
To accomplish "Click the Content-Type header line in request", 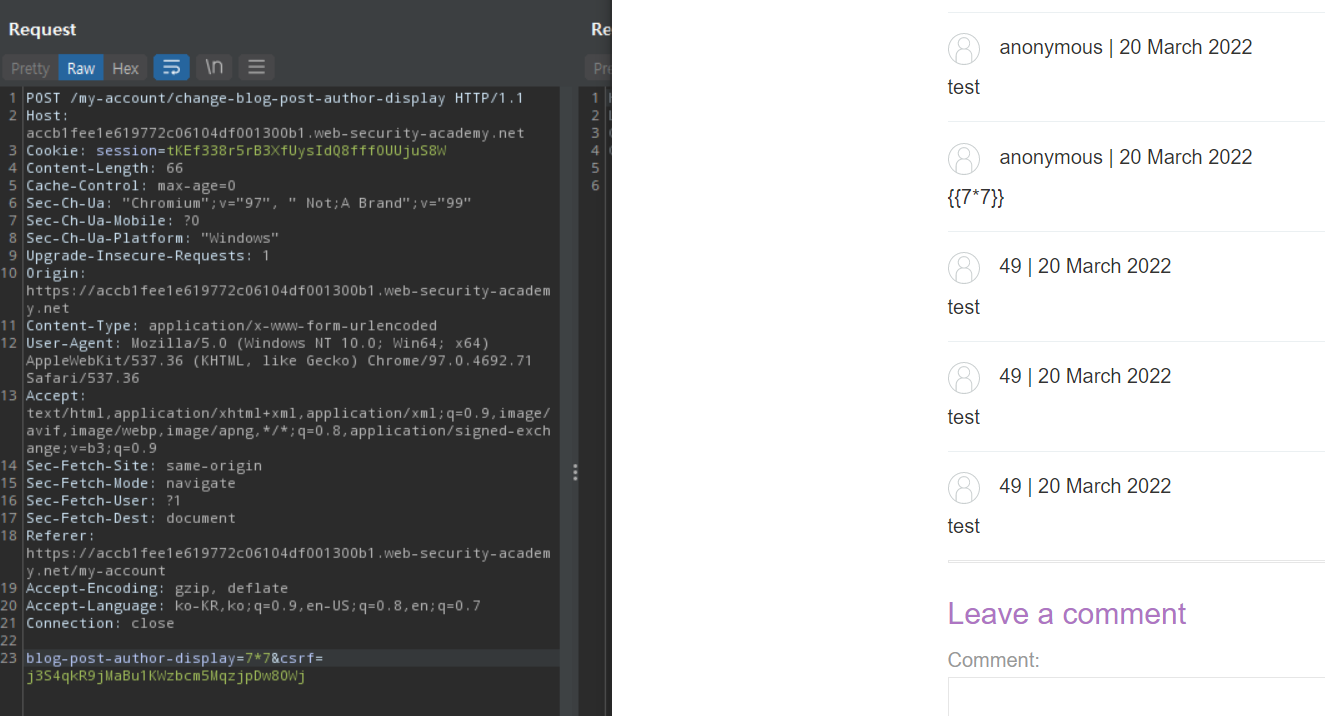I will click(x=230, y=326).
